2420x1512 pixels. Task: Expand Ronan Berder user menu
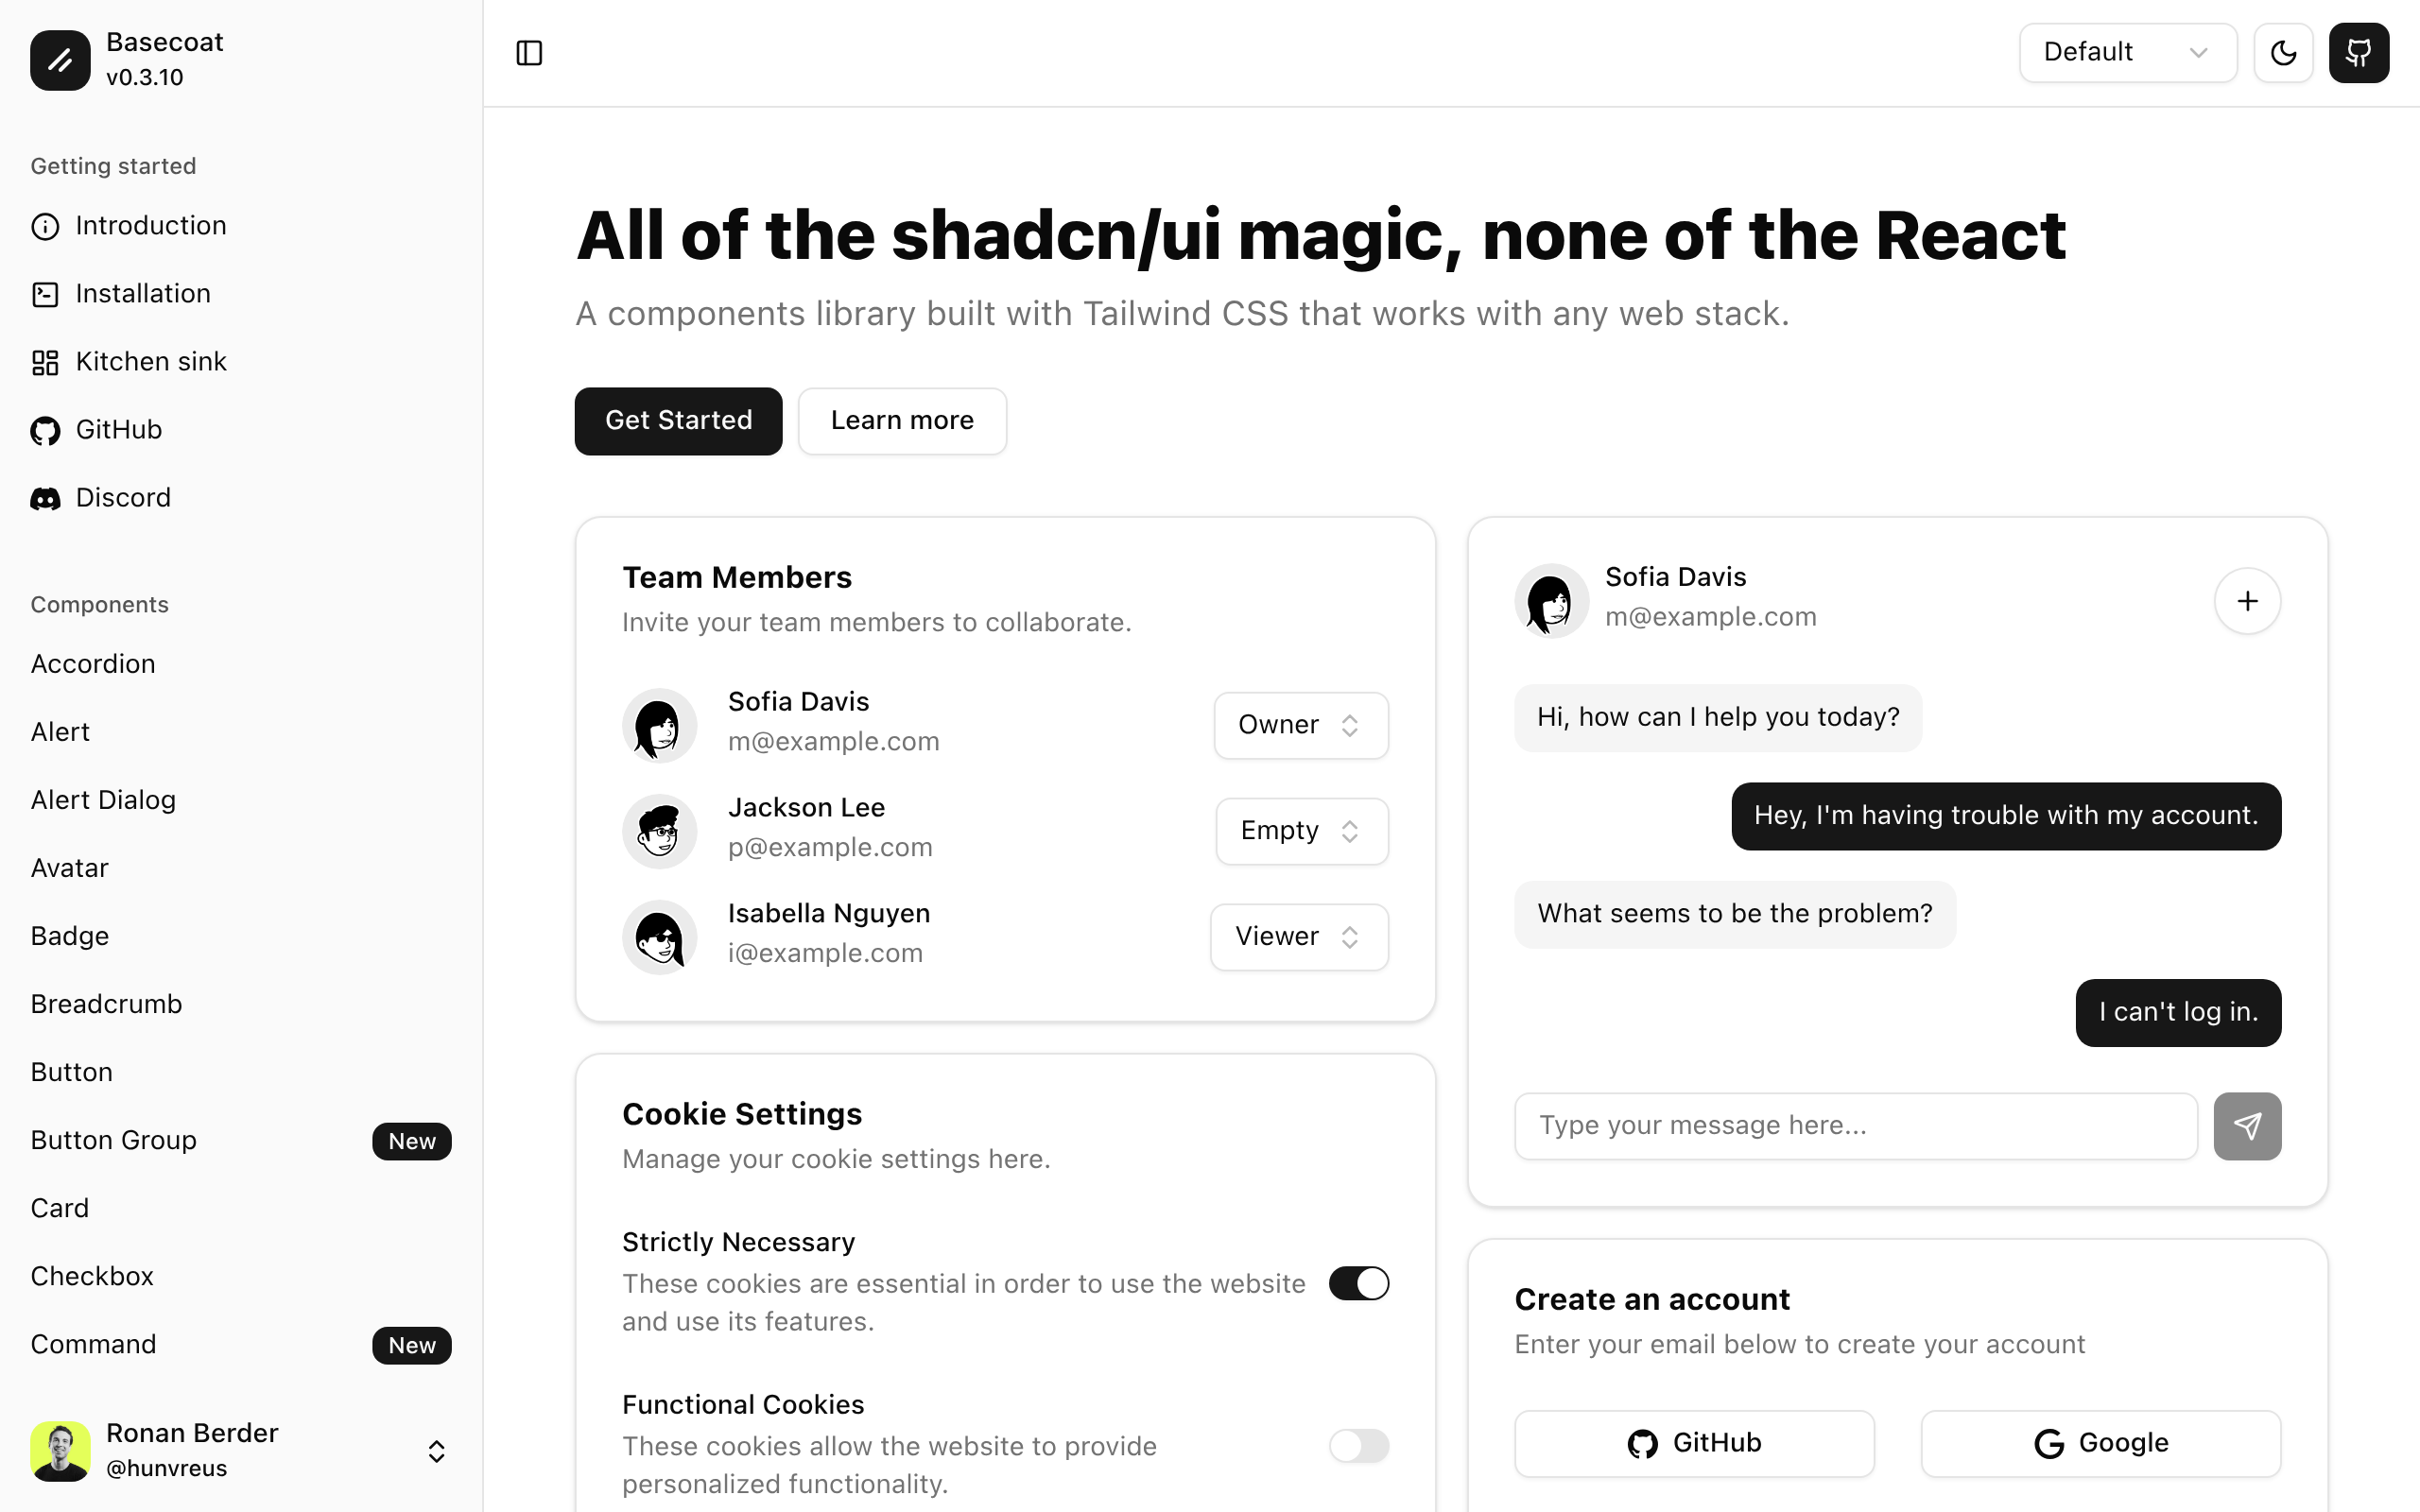(436, 1451)
